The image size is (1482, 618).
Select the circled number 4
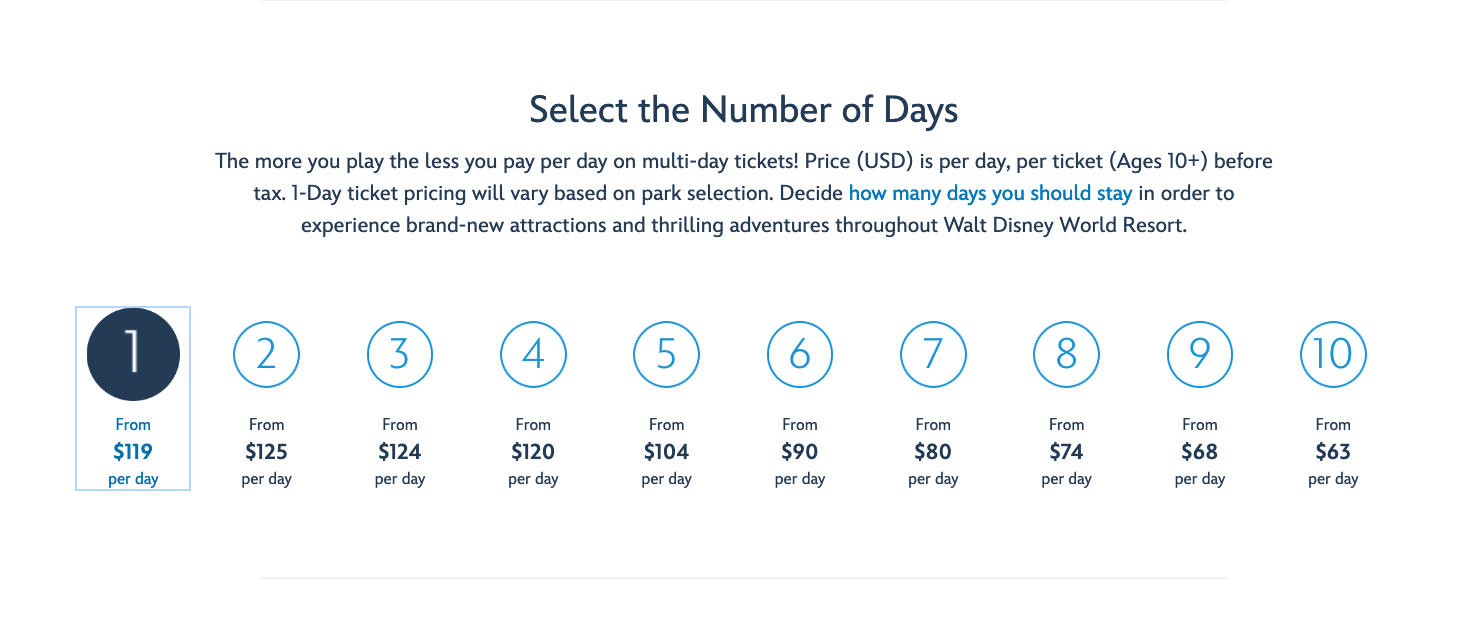pyautogui.click(x=533, y=354)
